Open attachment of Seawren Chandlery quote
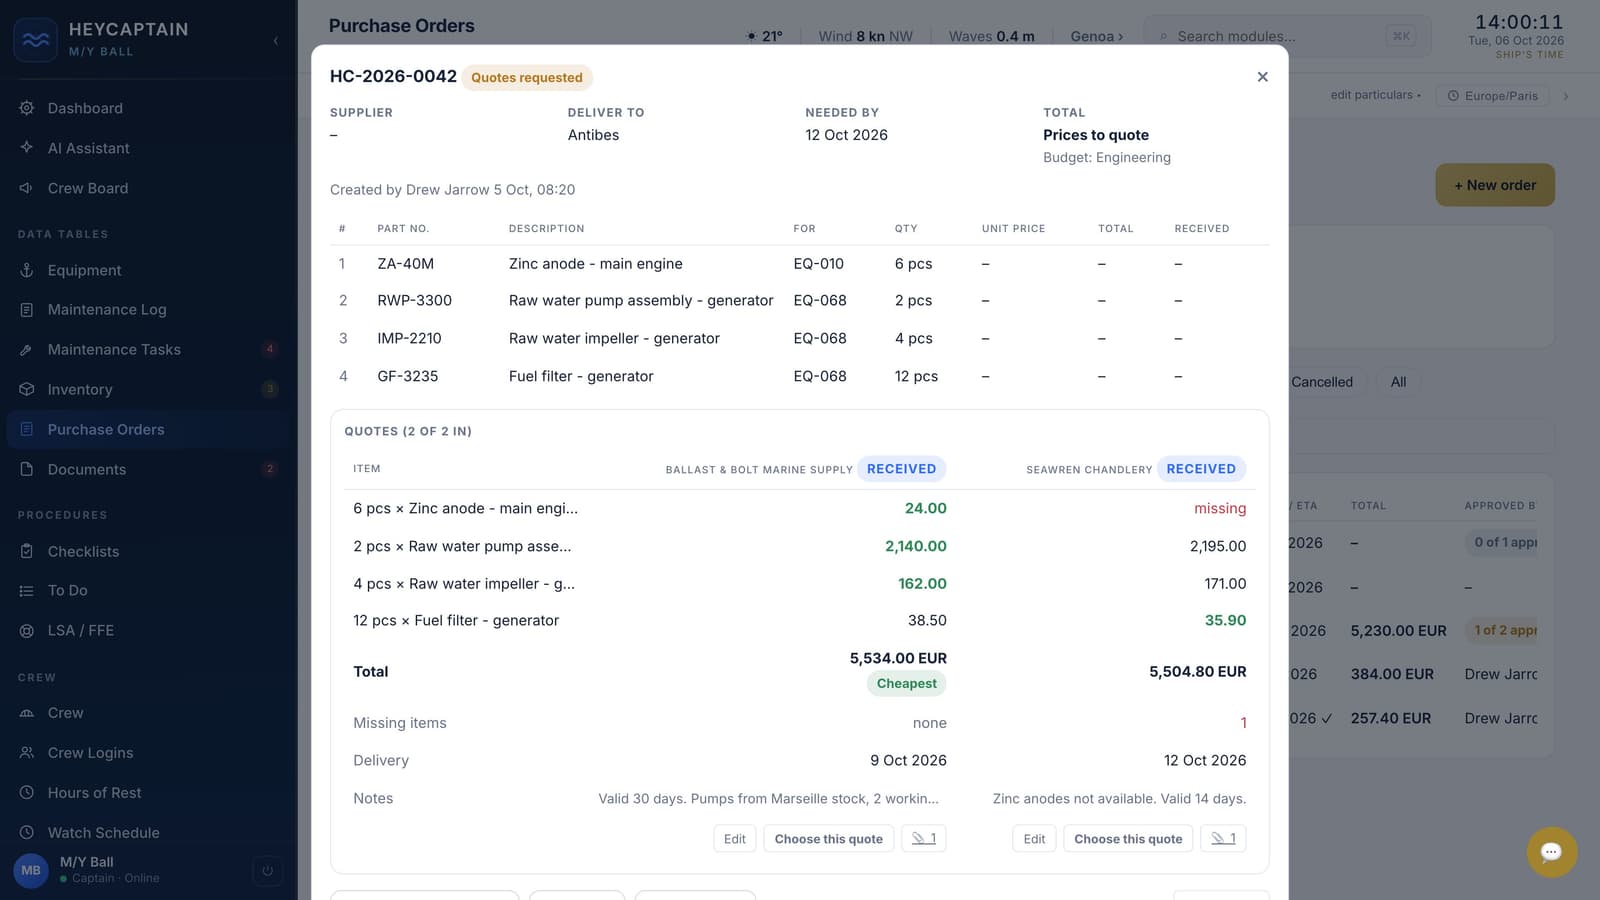 point(1224,839)
